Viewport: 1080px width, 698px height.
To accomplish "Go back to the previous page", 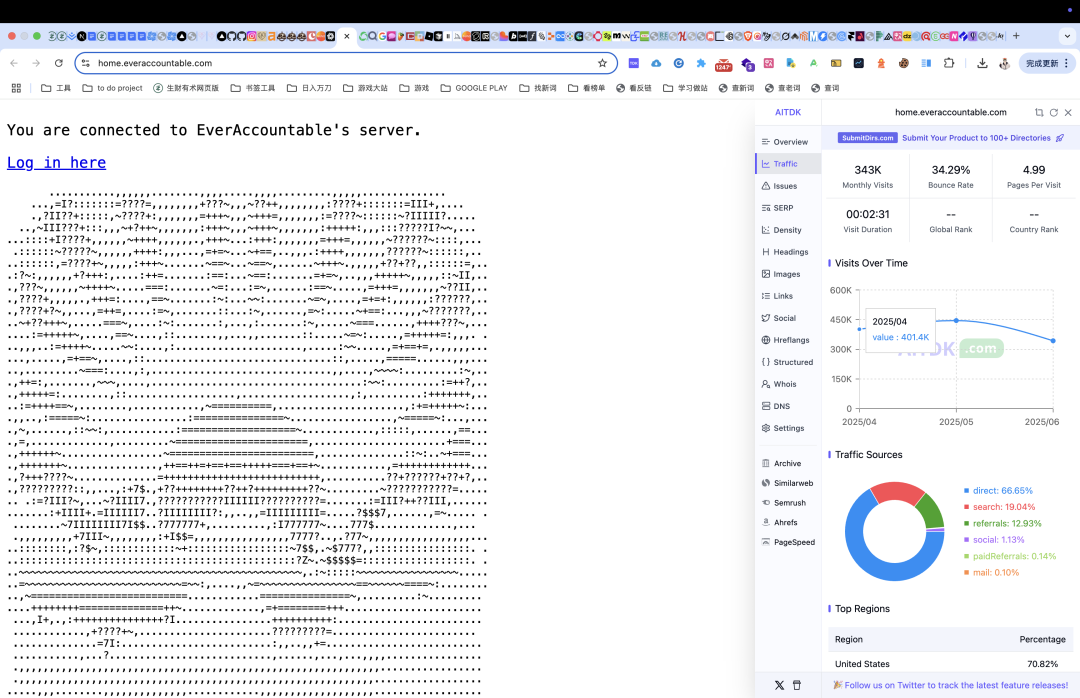I will point(14,63).
